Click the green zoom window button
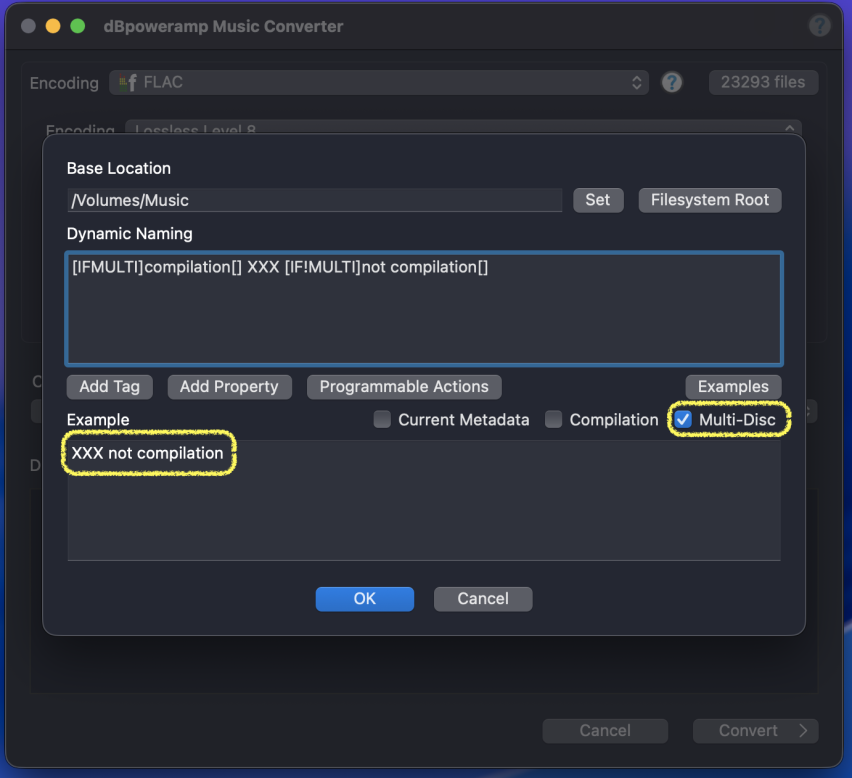The image size is (852, 778). [78, 26]
